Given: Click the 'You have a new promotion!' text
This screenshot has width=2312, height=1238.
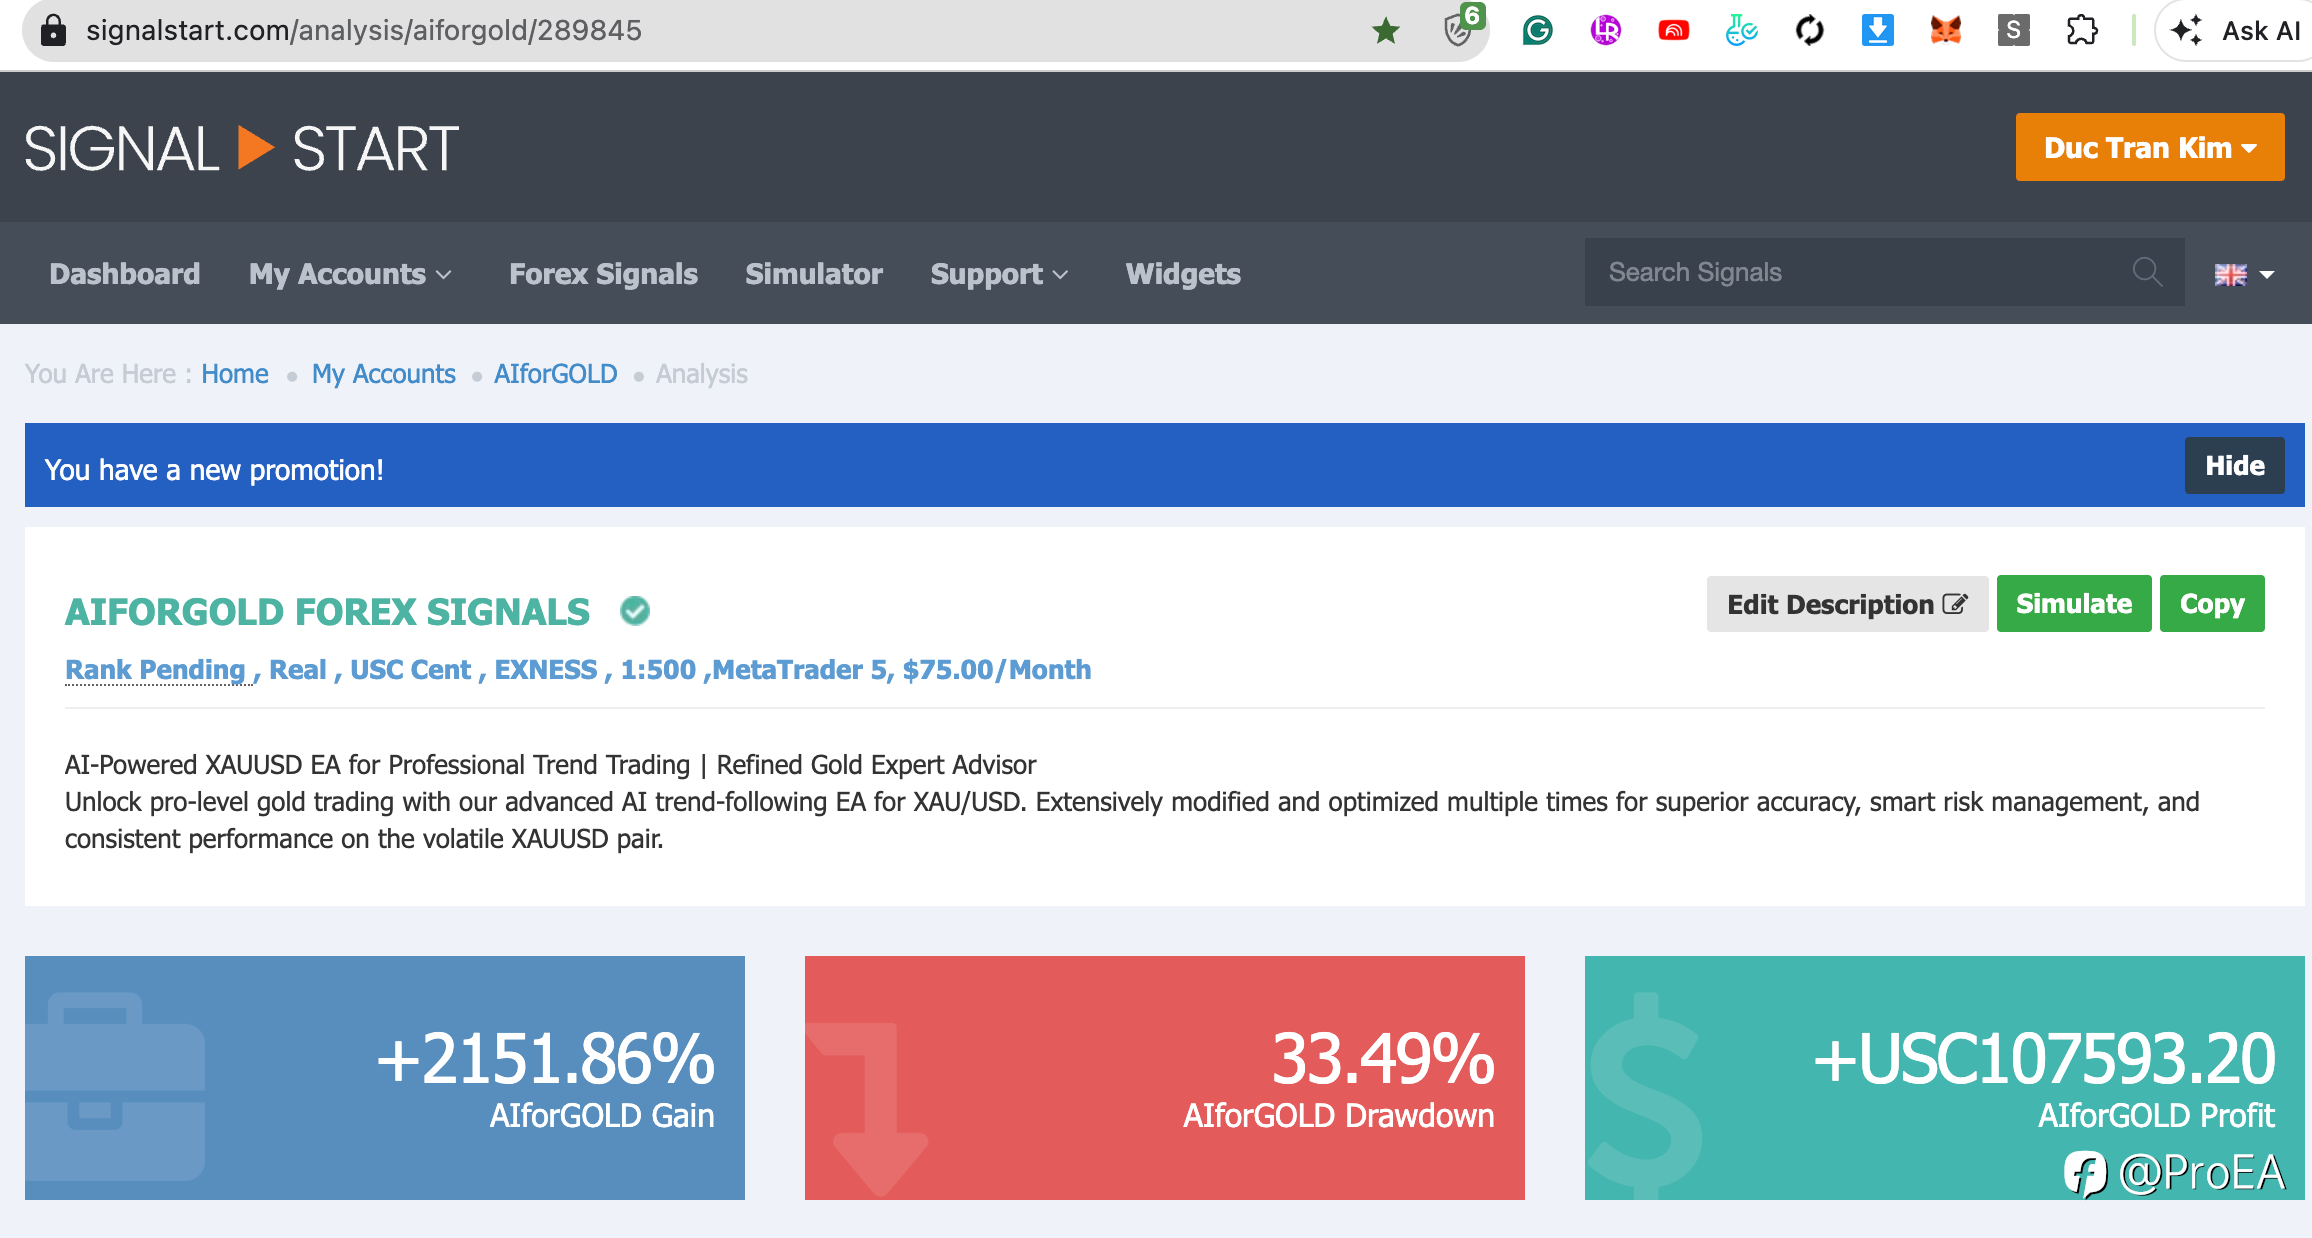Looking at the screenshot, I should pos(214,470).
